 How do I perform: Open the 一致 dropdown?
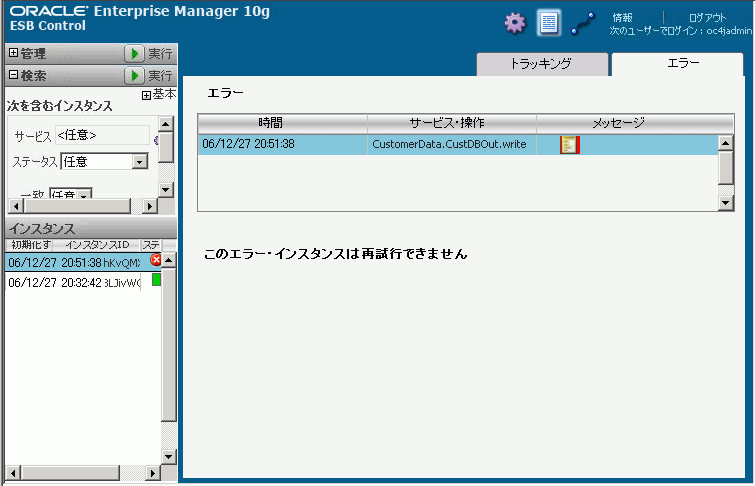[x=84, y=194]
